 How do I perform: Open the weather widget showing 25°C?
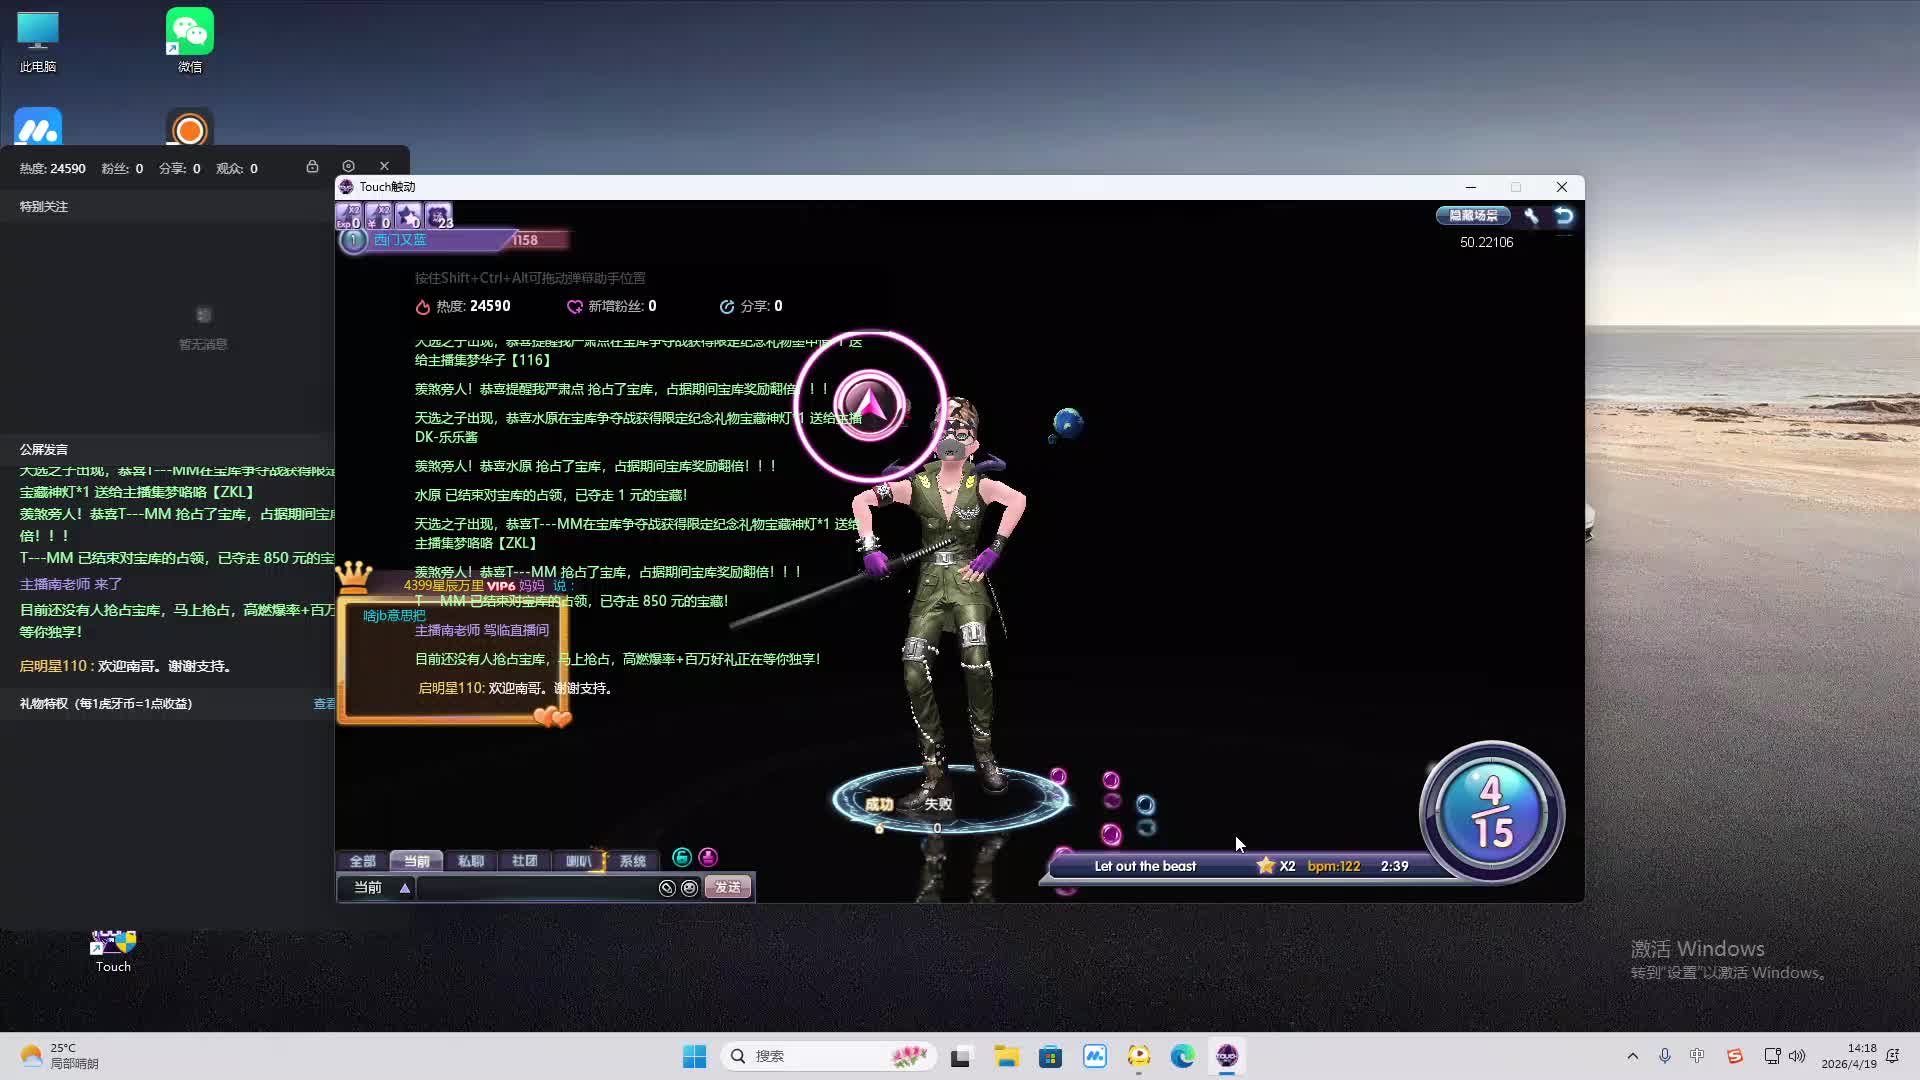click(60, 1056)
